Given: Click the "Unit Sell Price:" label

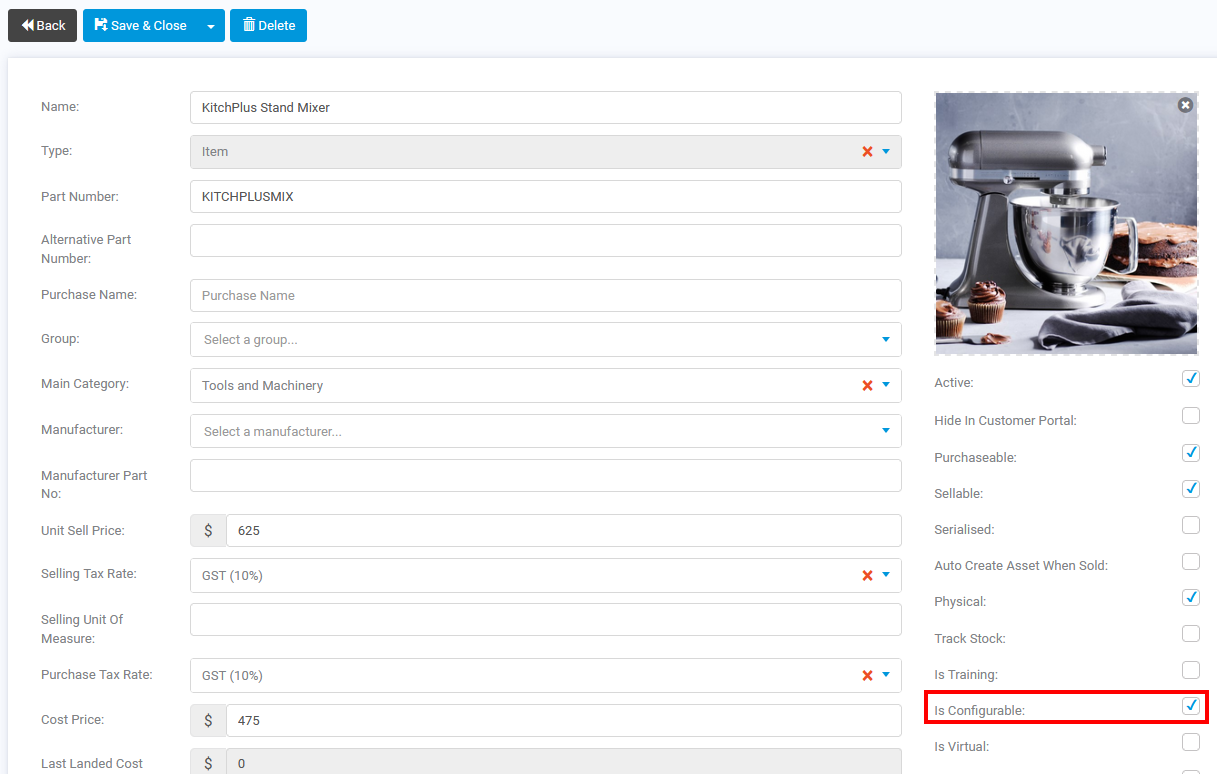Looking at the screenshot, I should [83, 531].
